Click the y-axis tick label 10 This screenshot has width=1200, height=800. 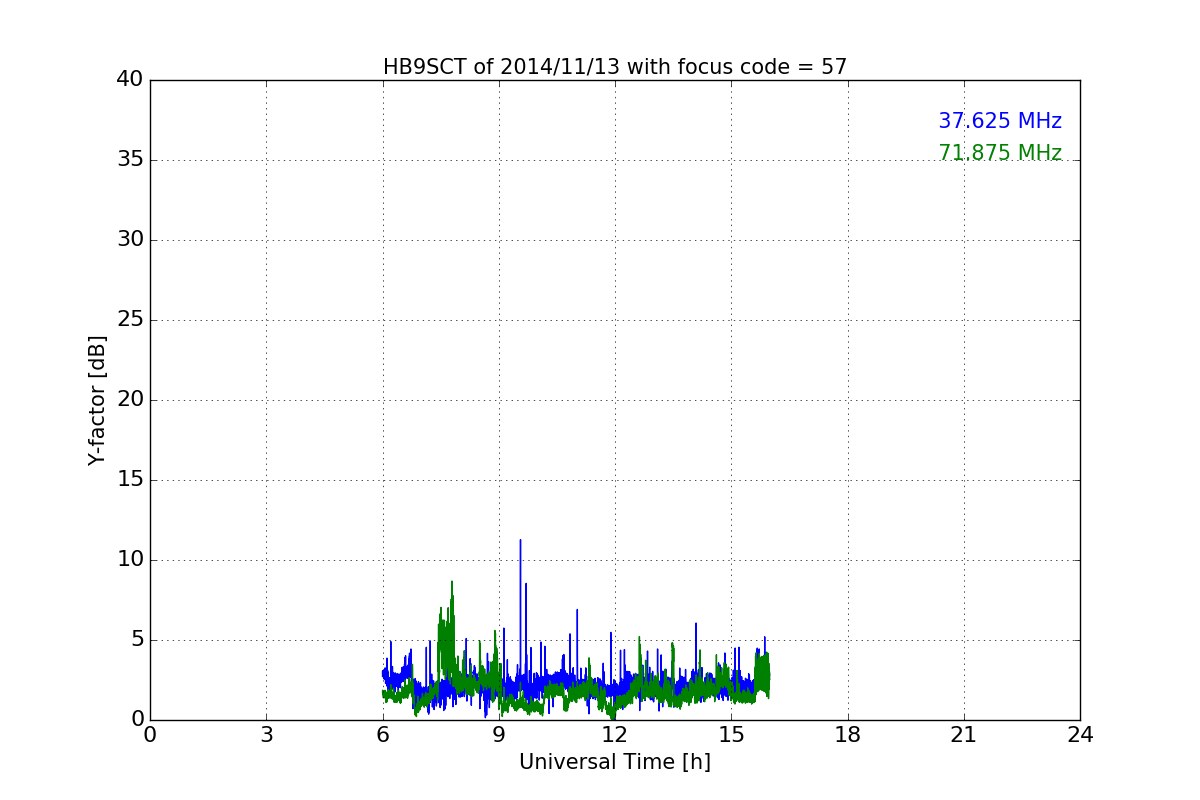[x=130, y=560]
